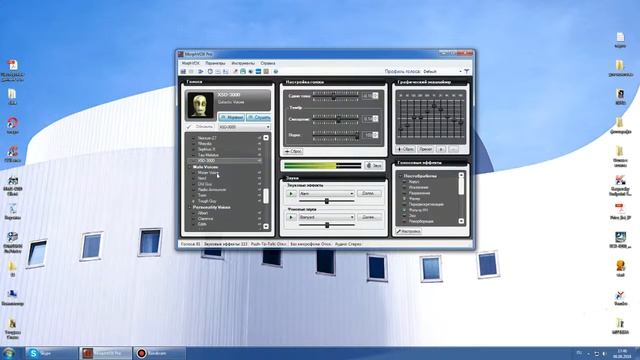Click the XSD-3000 alien avatar thumbnail
The height and width of the screenshot is (360, 640).
pos(200,105)
